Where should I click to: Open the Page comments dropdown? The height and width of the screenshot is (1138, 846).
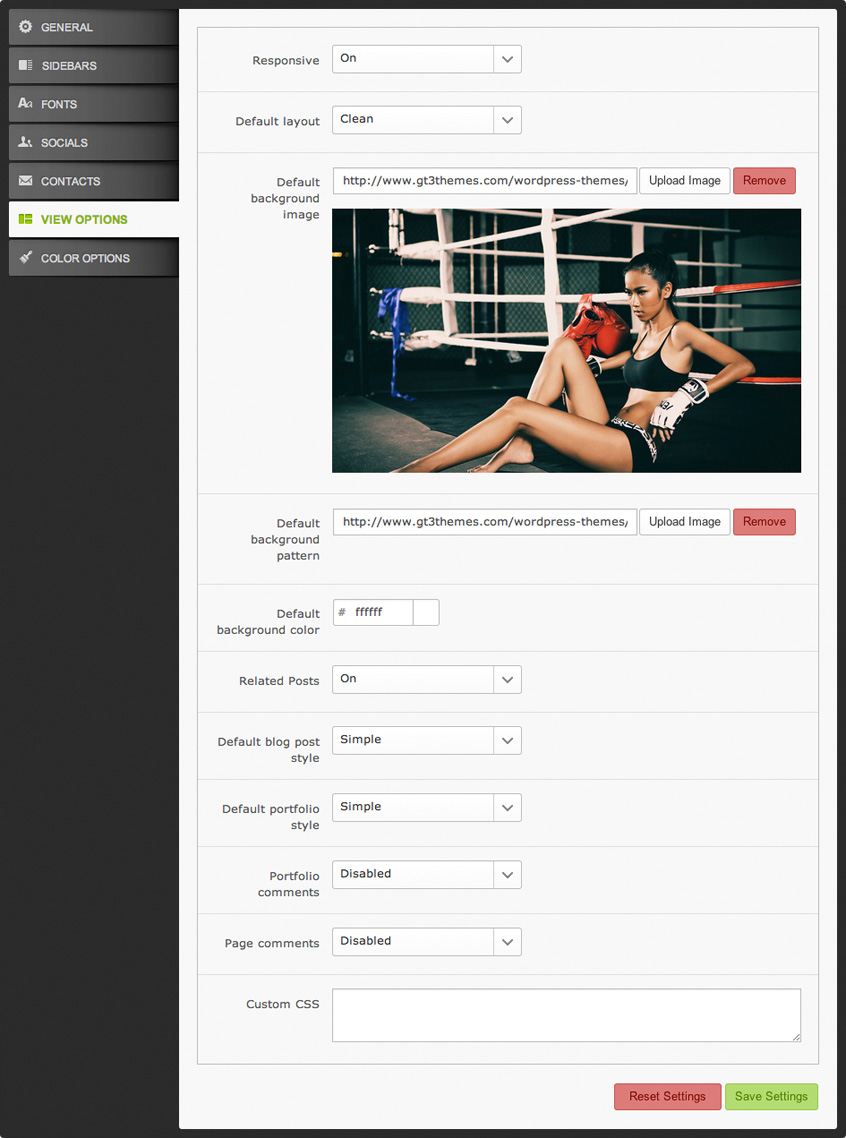[x=426, y=942]
